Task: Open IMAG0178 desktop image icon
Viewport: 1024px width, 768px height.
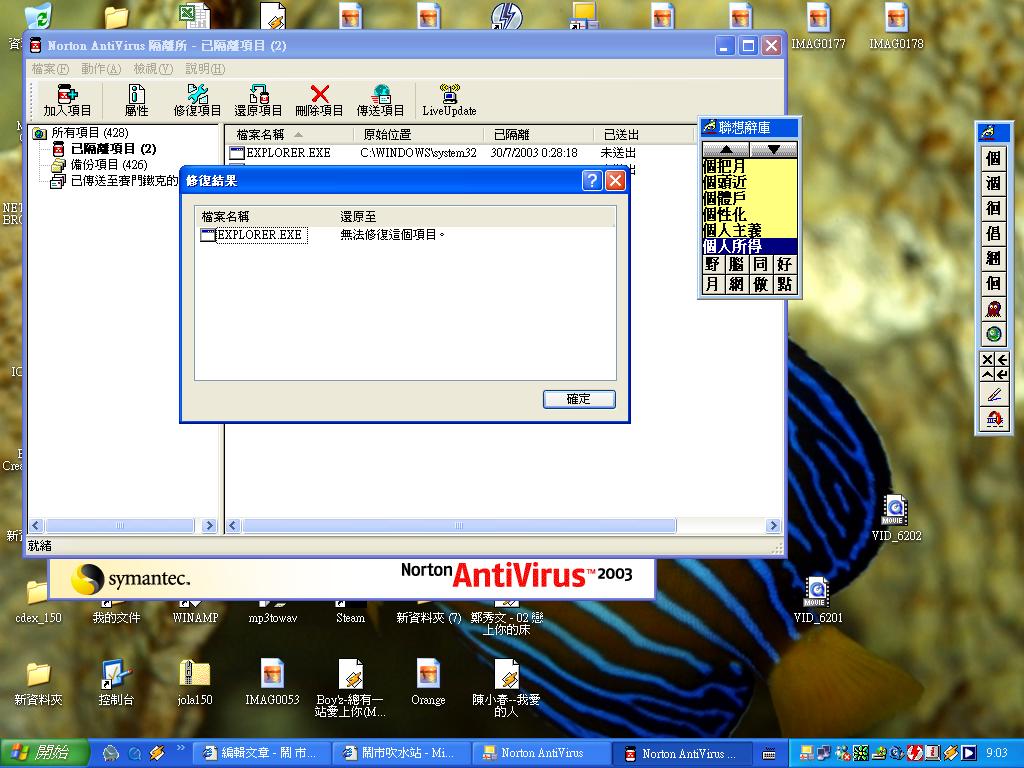Action: pos(896,26)
